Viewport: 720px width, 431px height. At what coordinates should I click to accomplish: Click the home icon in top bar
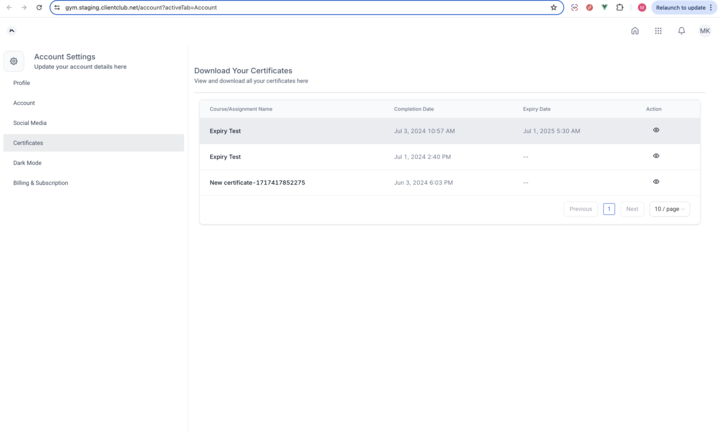tap(635, 31)
